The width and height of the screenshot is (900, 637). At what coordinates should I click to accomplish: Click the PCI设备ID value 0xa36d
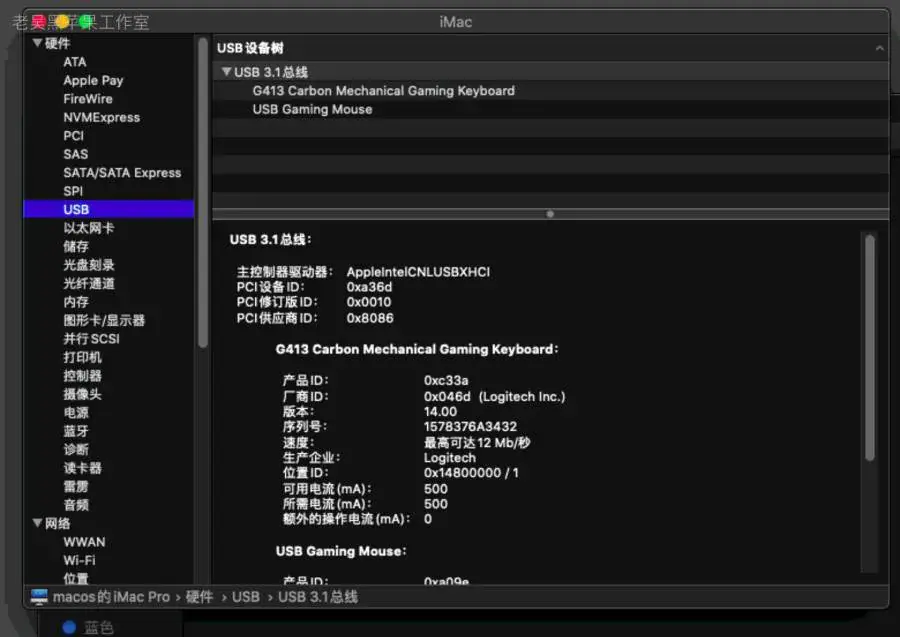(x=369, y=287)
